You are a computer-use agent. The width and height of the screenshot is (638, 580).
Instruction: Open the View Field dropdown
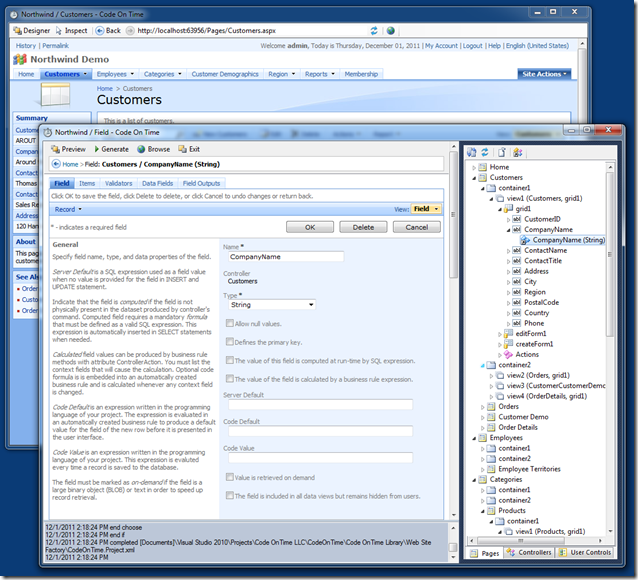pyautogui.click(x=426, y=209)
